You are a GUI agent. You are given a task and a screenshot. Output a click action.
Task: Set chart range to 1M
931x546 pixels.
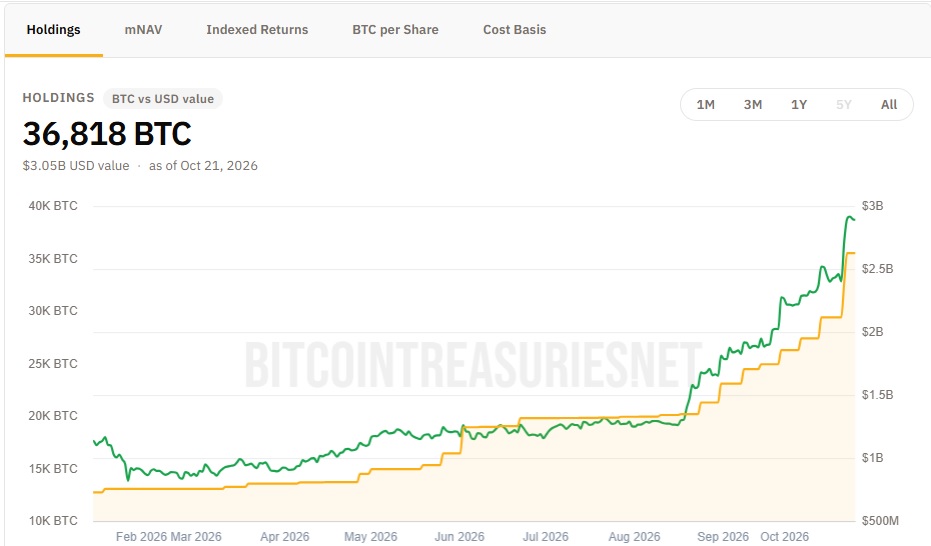705,105
